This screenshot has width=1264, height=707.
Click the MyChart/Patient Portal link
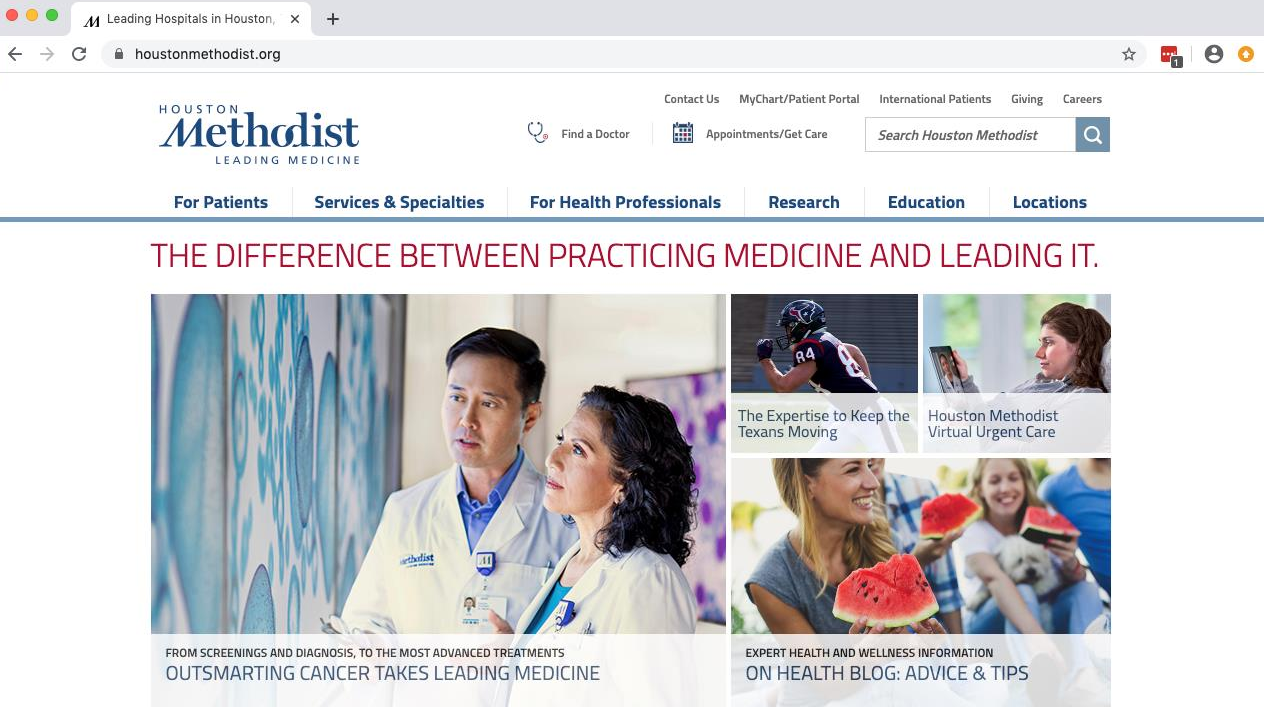point(799,99)
